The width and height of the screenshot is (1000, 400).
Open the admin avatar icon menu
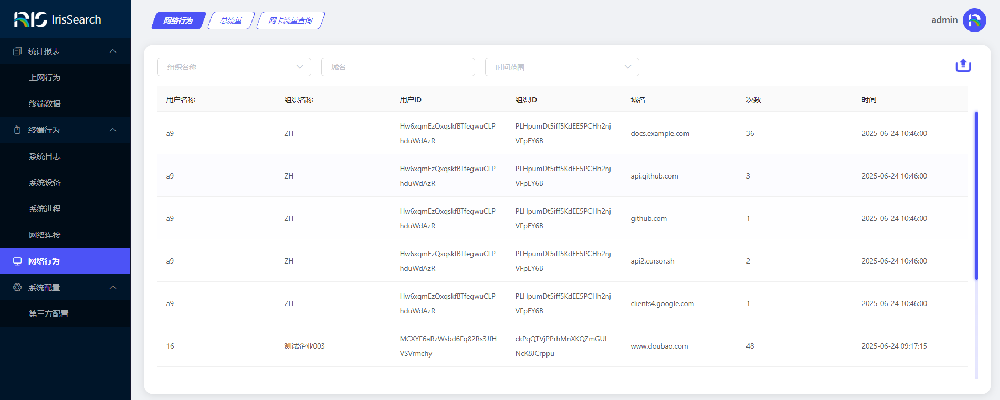(x=974, y=19)
